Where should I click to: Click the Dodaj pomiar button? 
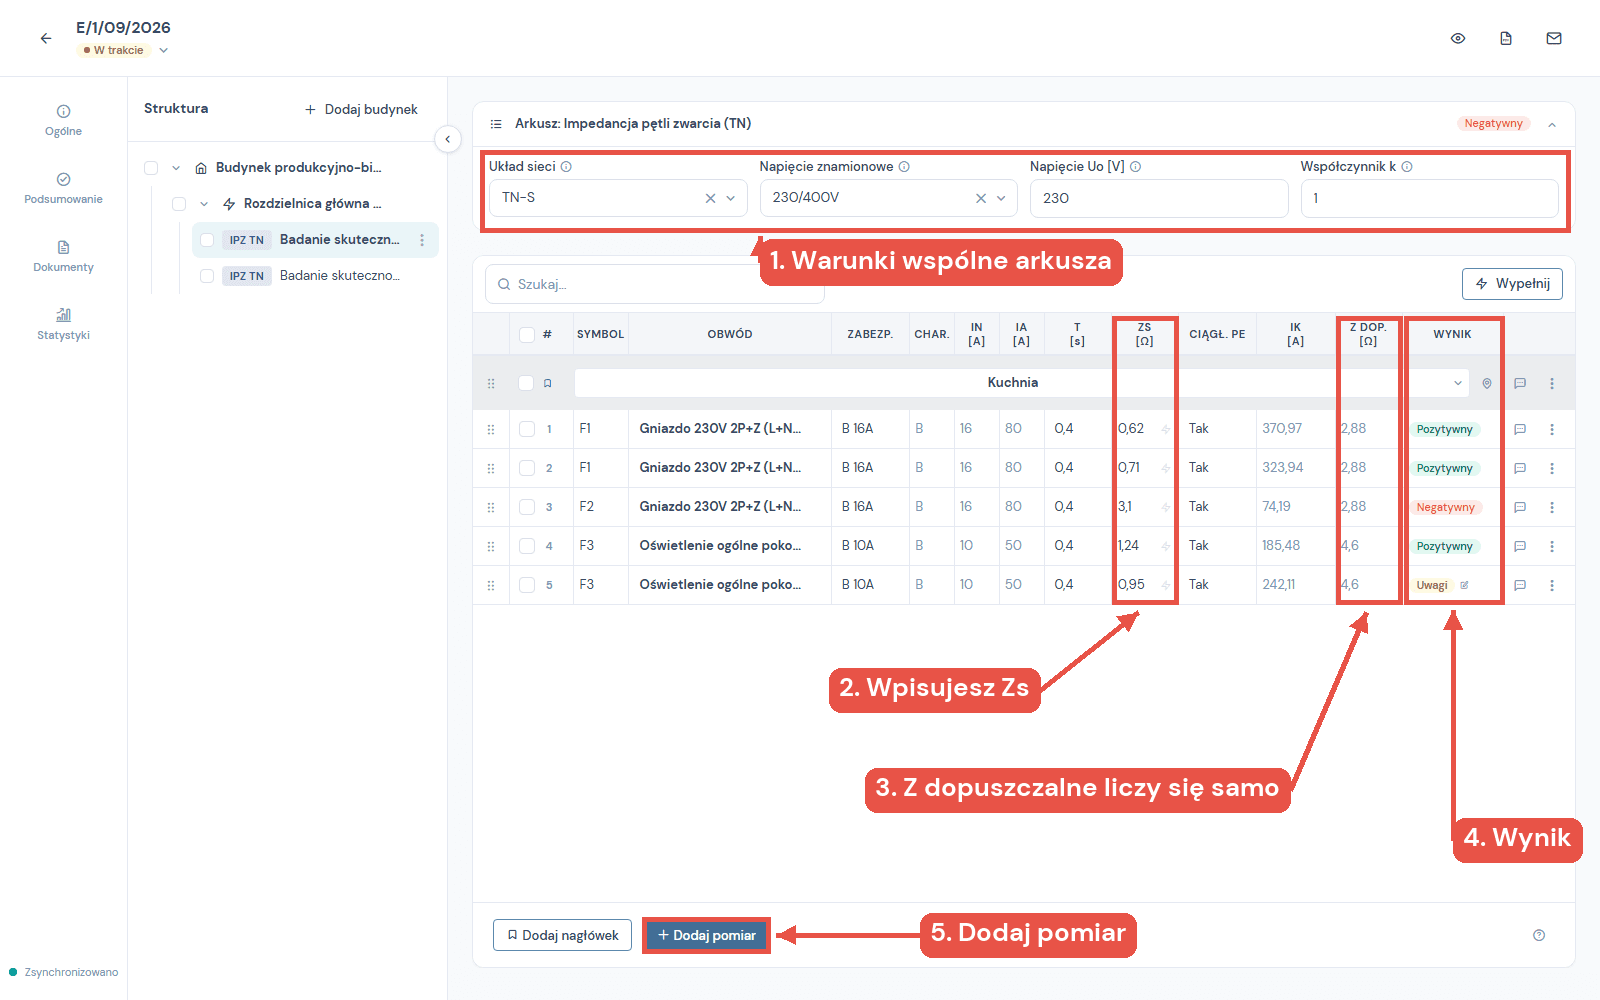[706, 935]
